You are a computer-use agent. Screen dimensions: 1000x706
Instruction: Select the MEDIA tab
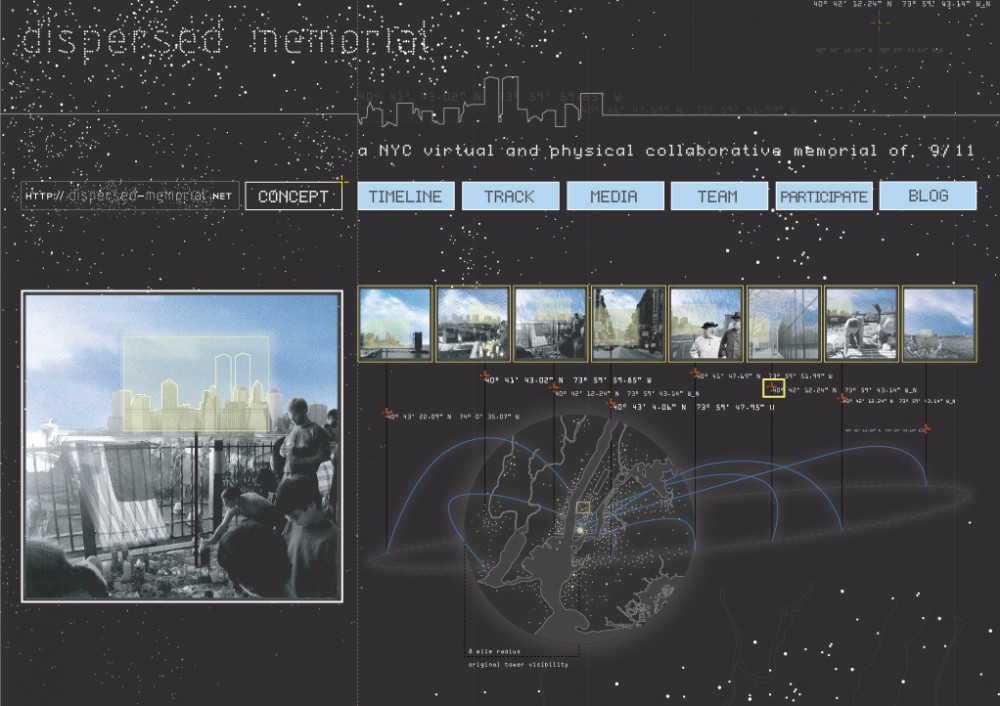coord(615,196)
